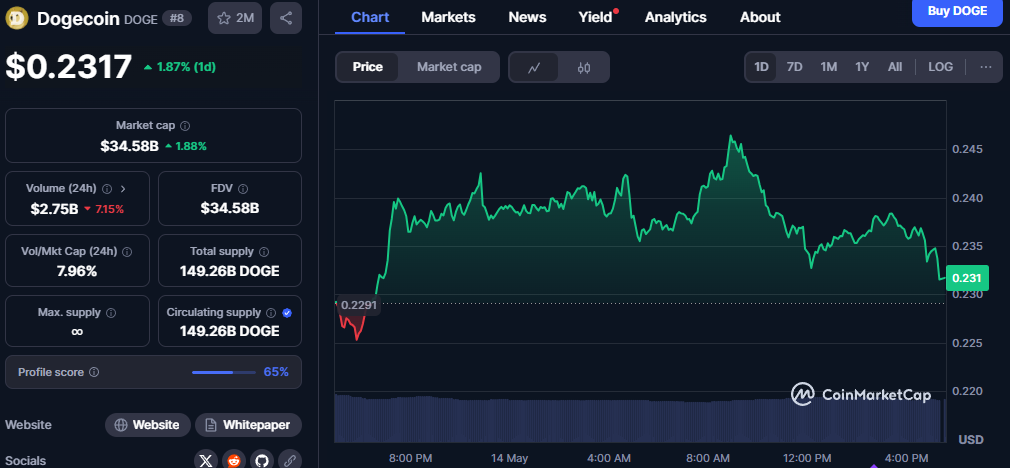This screenshot has width=1010, height=468.
Task: Open the Markets tab
Action: pos(448,17)
